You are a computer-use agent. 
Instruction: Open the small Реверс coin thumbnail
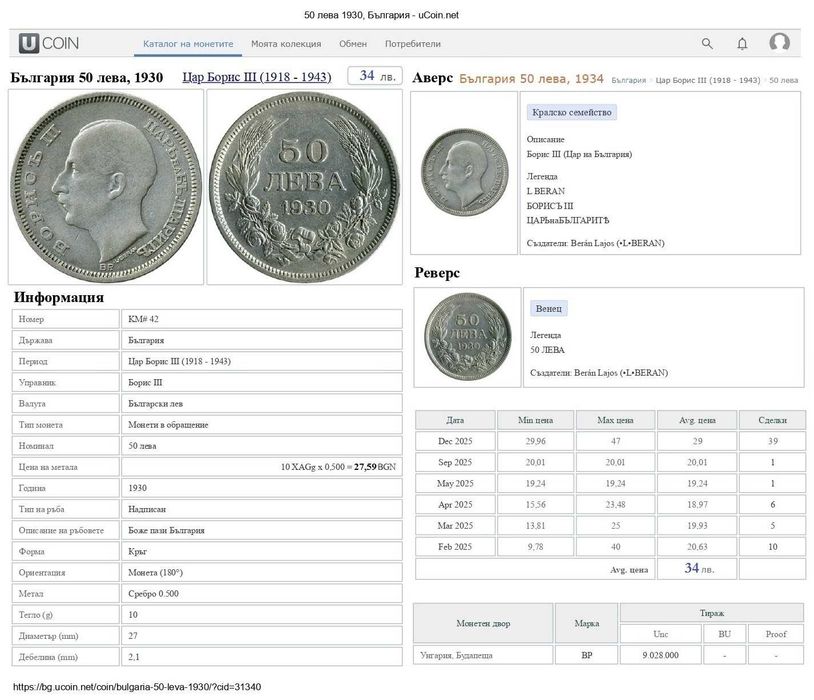coord(467,337)
